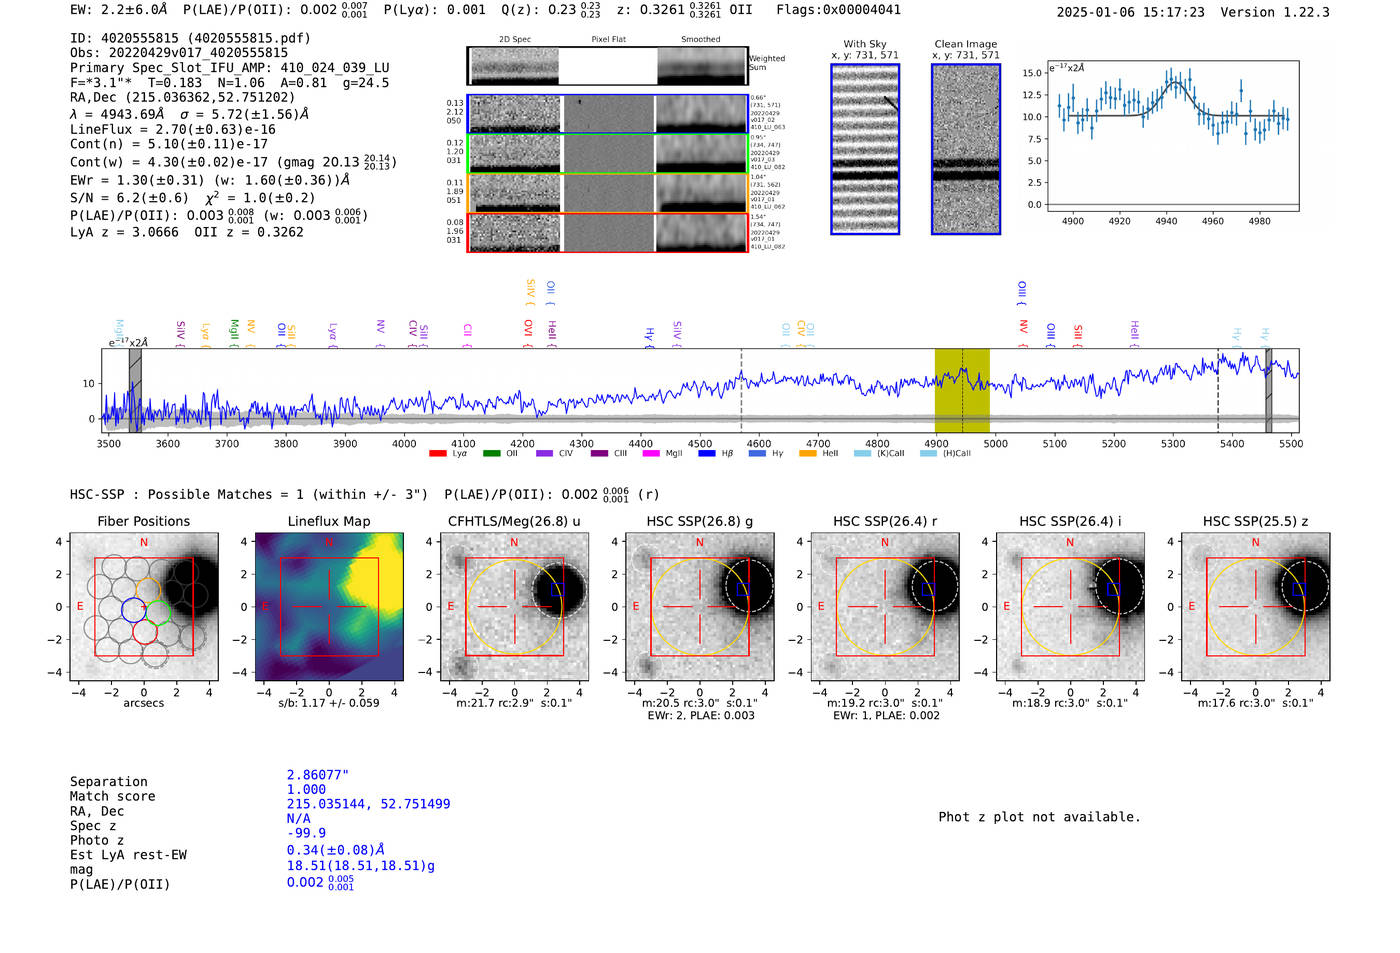
Task: Select the Flags:0x00004041 text
Action: pos(838,10)
